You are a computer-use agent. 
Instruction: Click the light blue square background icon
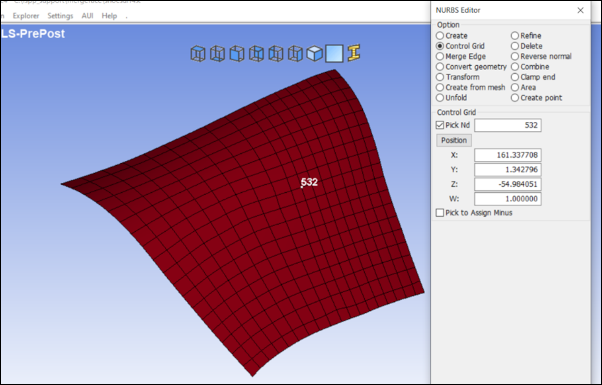[x=334, y=53]
